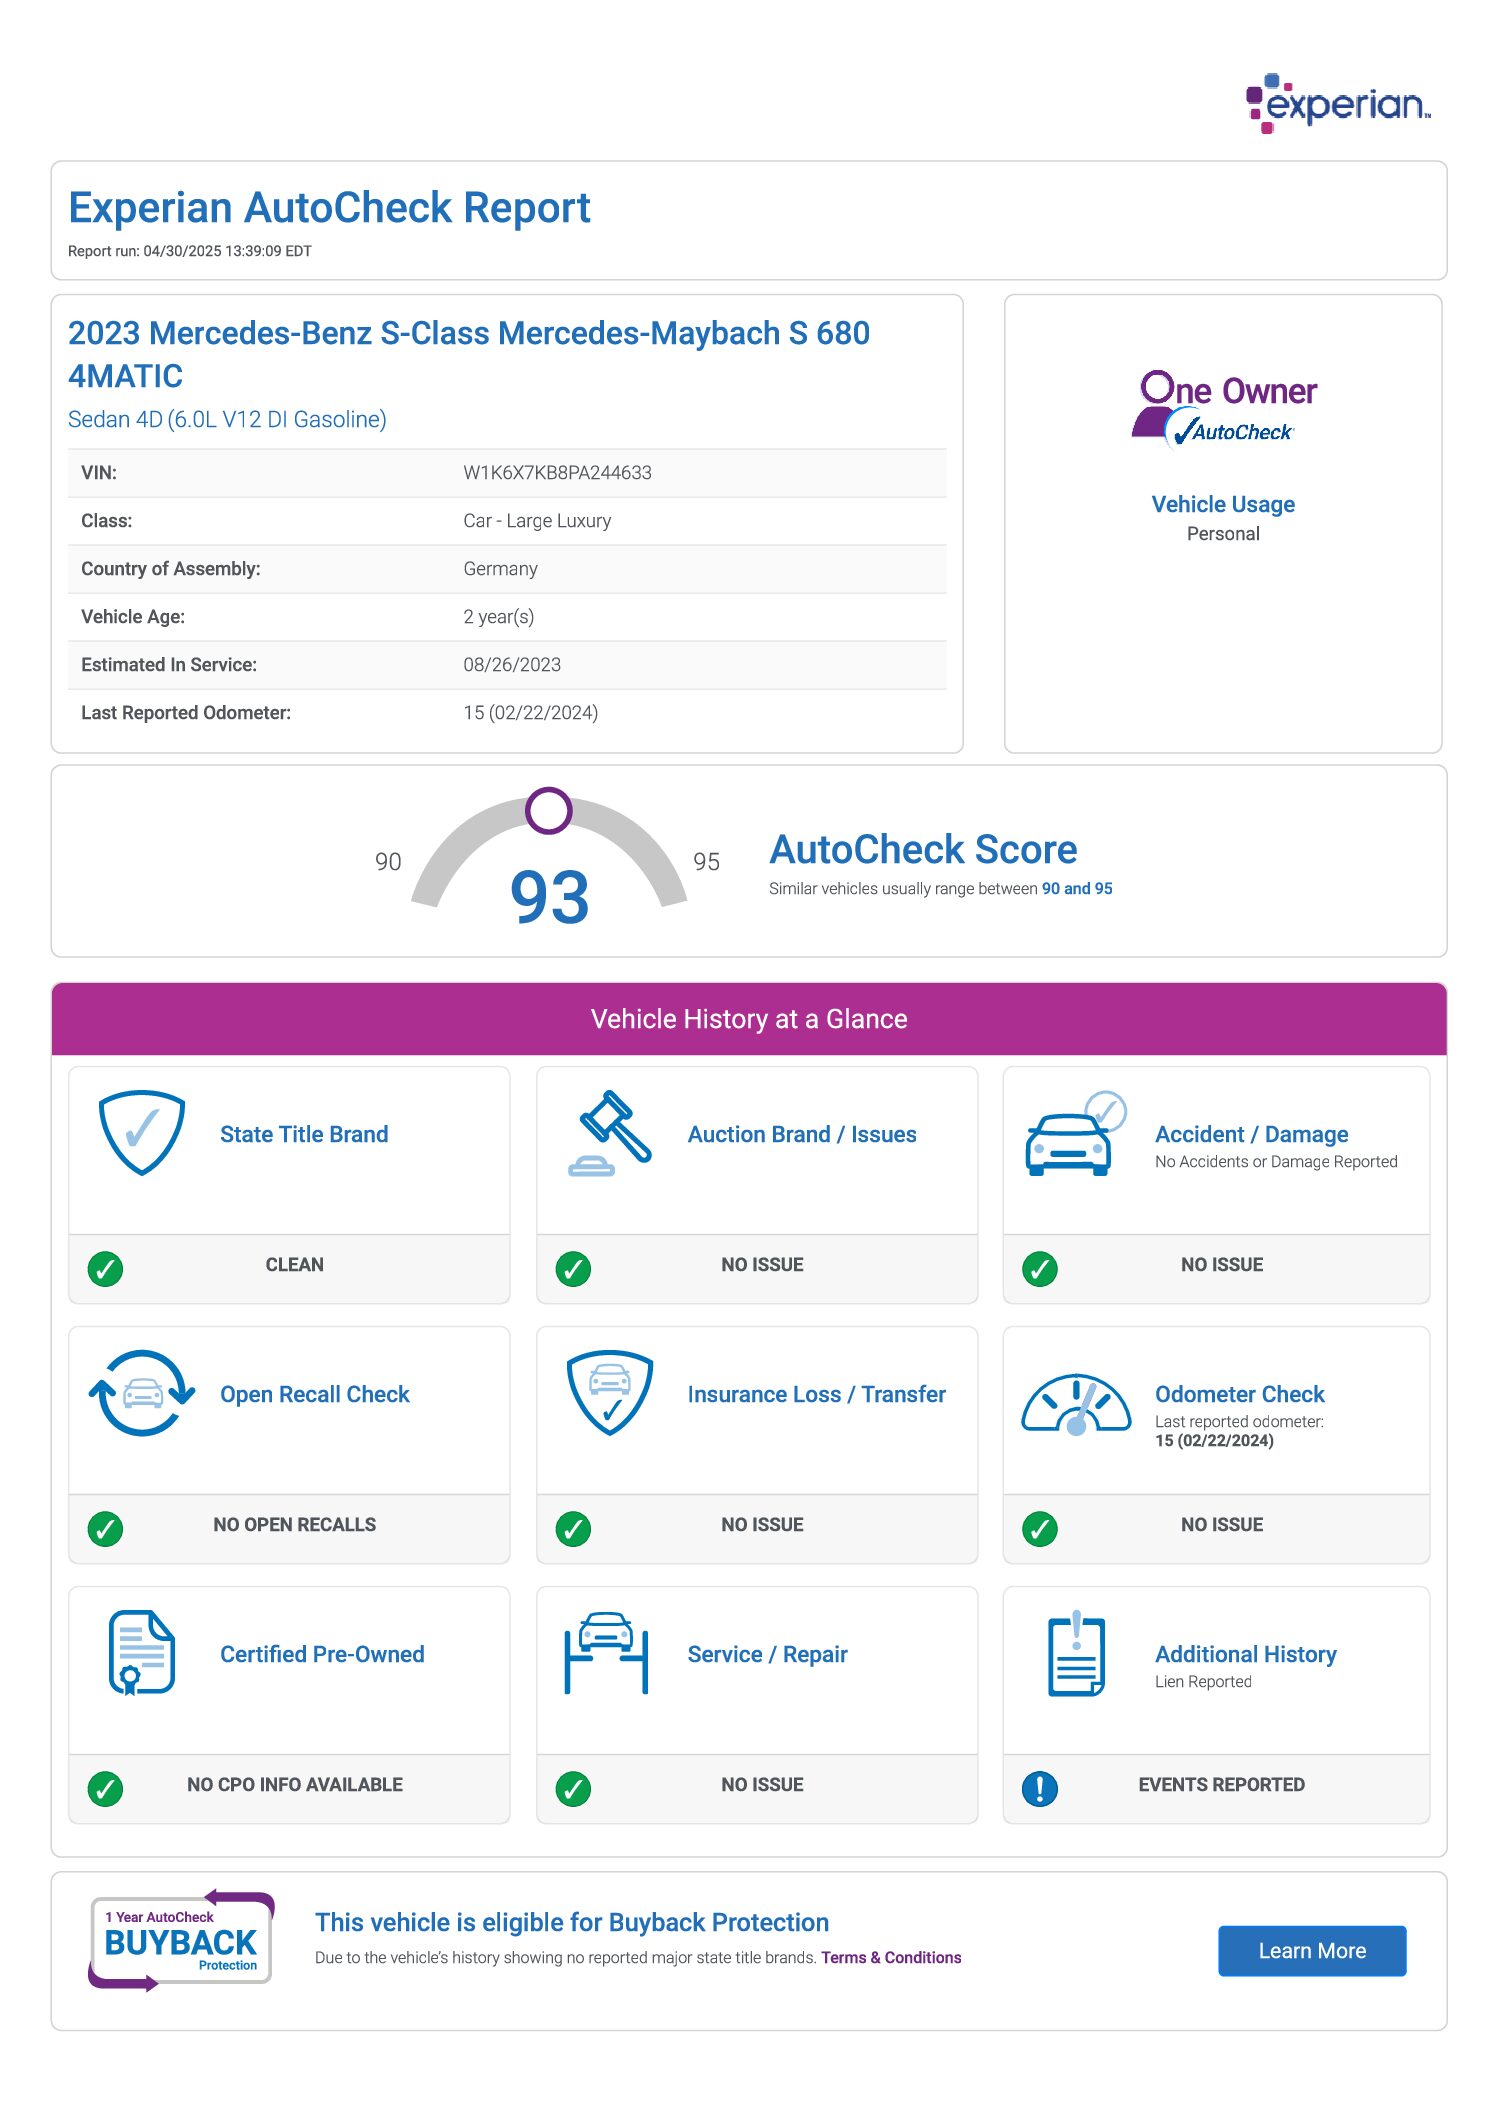Click the Last Reported Odometer value in table
Image resolution: width=1497 pixels, height=2118 pixels.
[530, 713]
